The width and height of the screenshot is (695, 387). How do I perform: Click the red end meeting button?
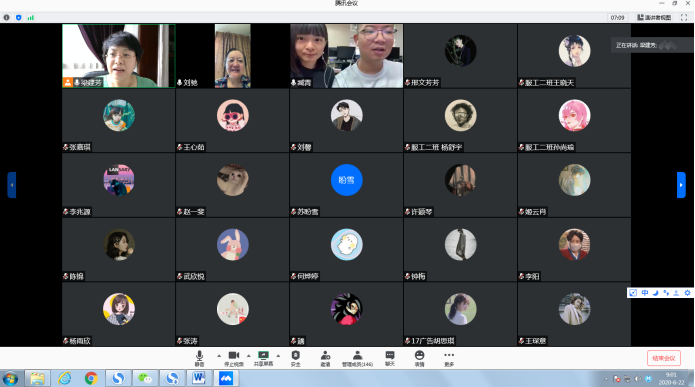click(664, 358)
